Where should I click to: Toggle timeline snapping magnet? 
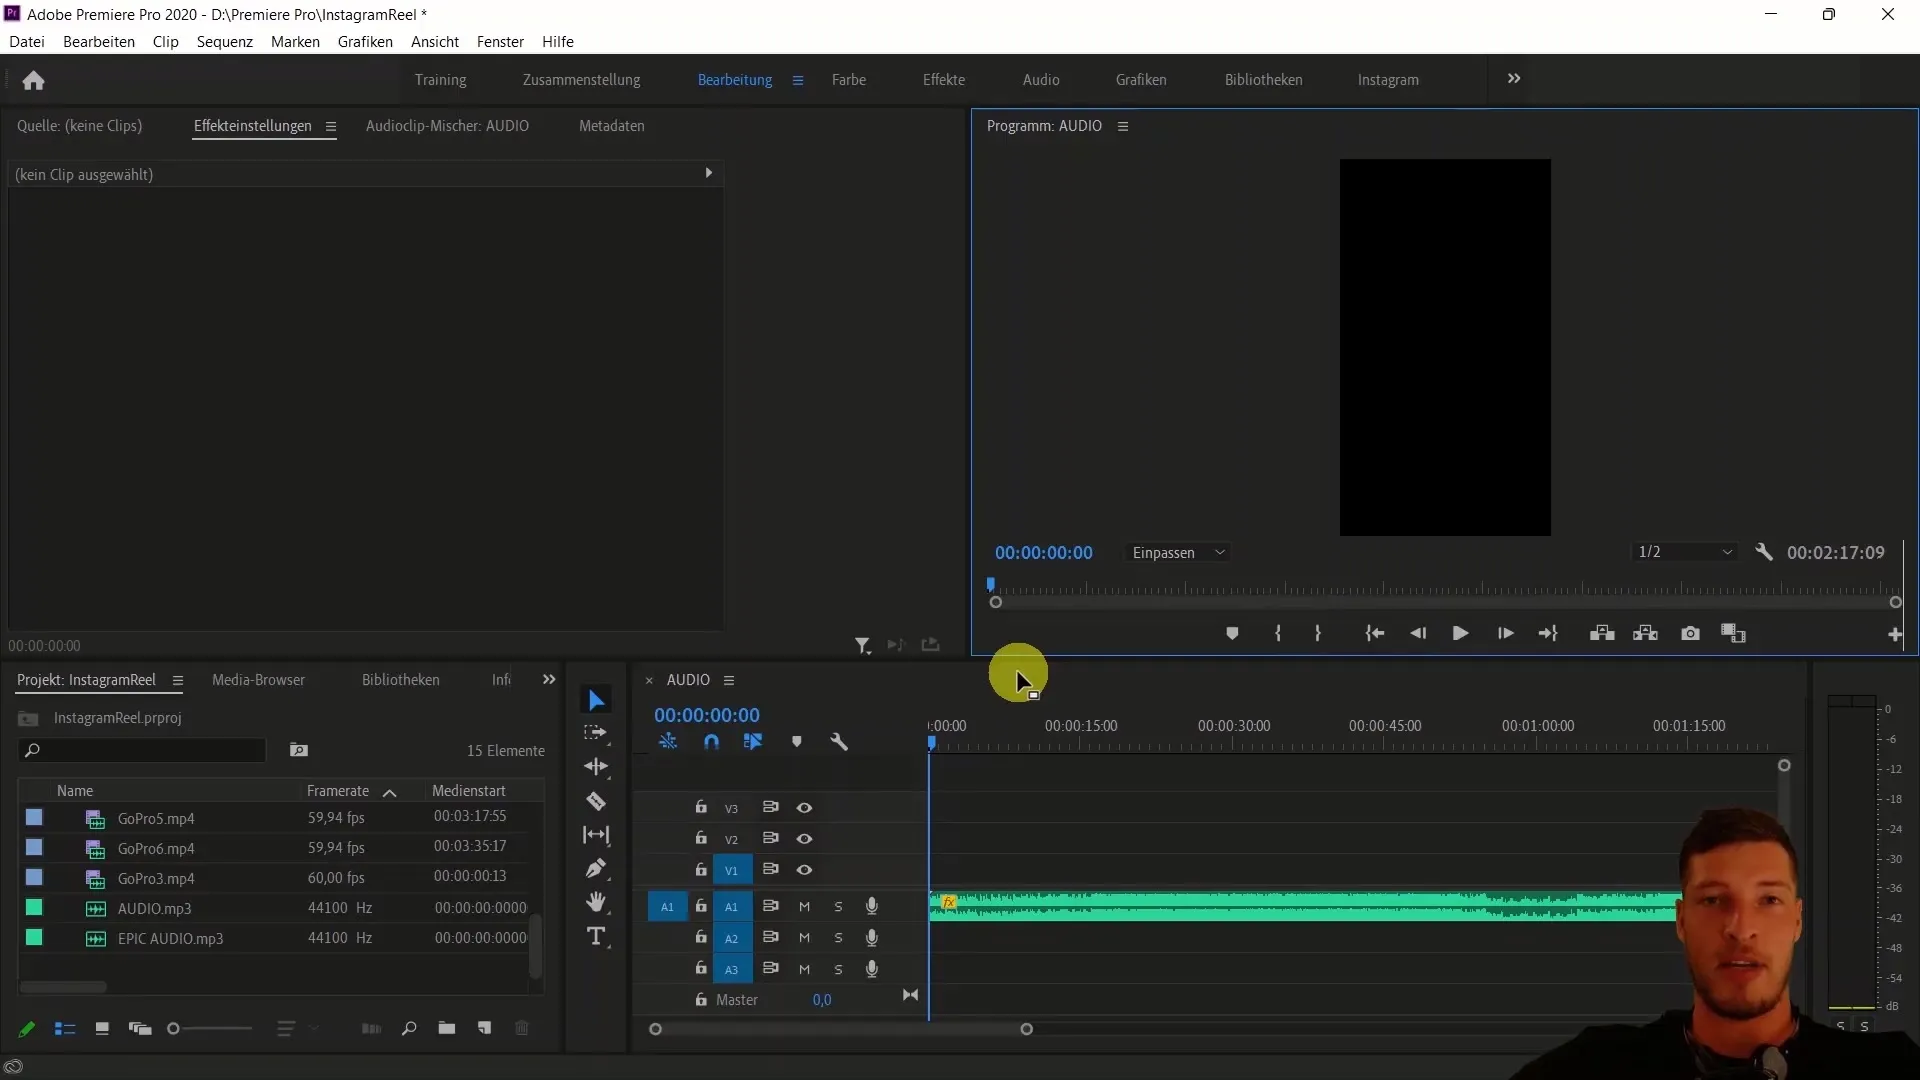[x=711, y=742]
